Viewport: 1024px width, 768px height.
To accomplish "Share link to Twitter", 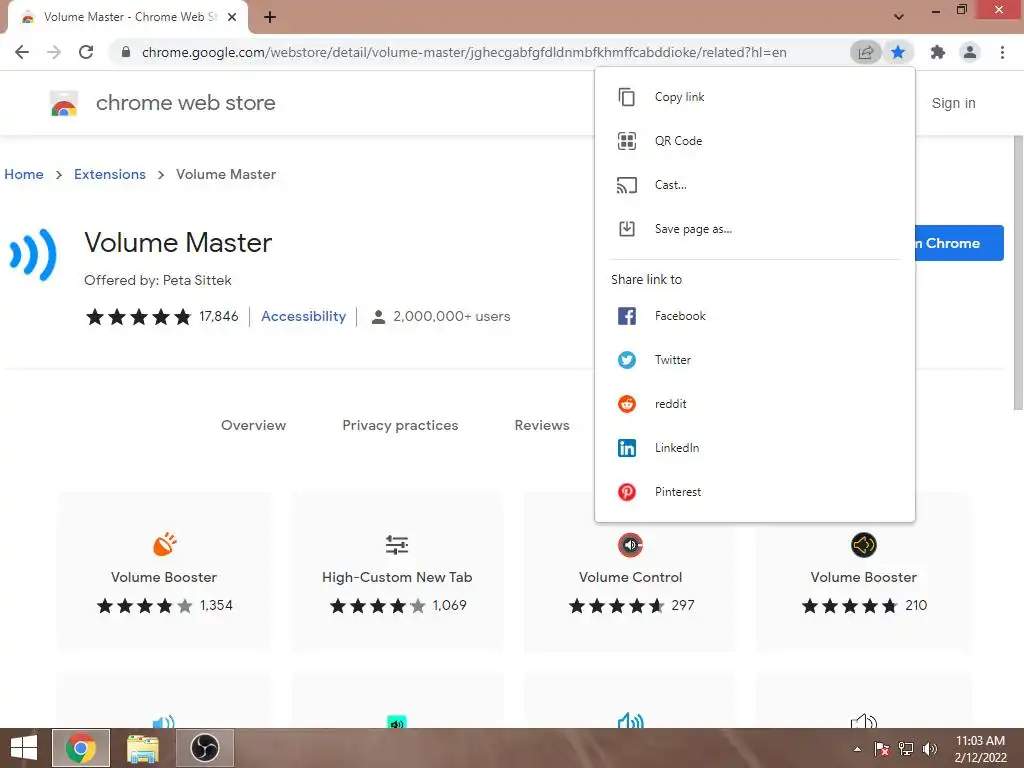I will click(754, 360).
